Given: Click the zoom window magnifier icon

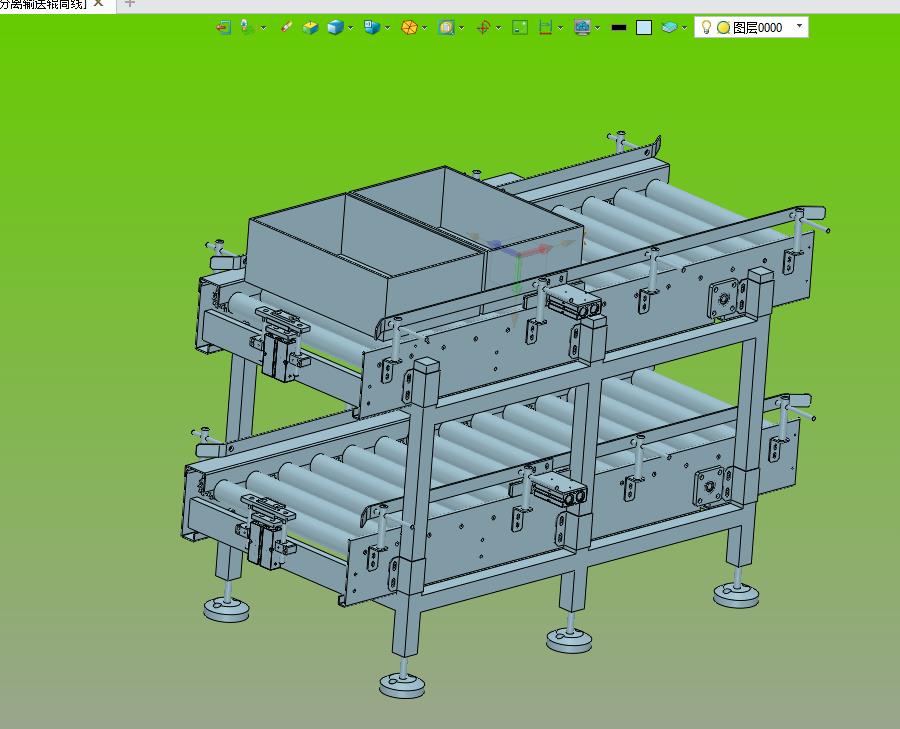Looking at the screenshot, I should click(x=446, y=27).
